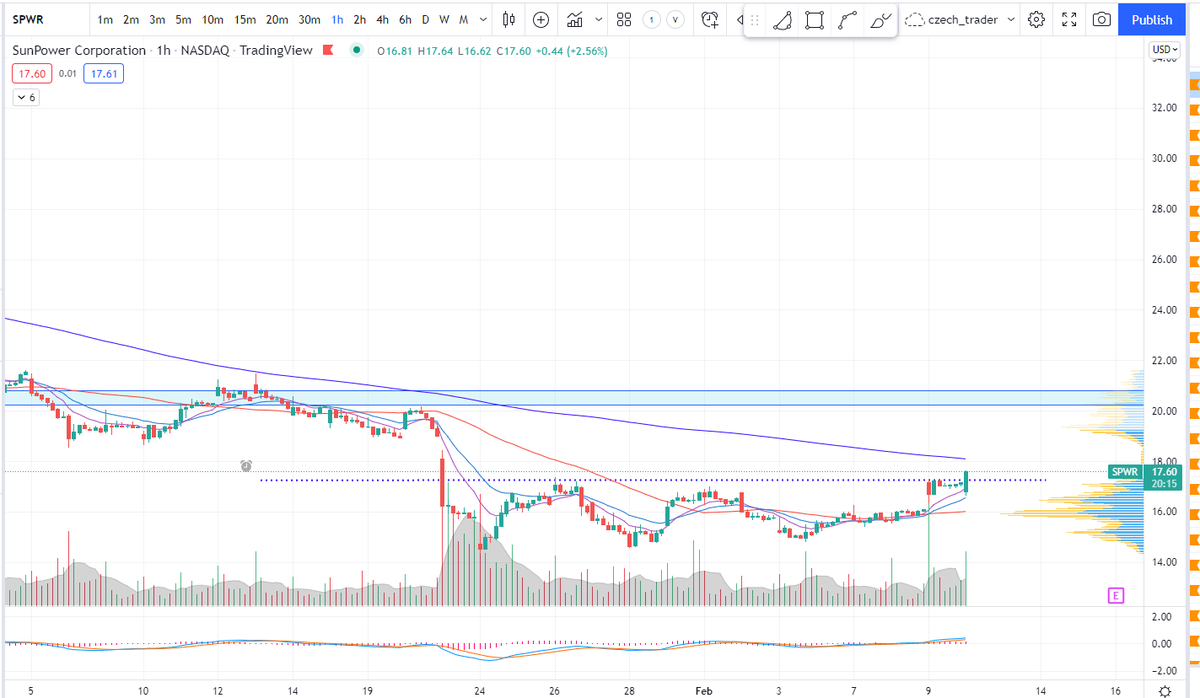Open chart settings gear in top toolbar
1200x698 pixels.
click(x=1036, y=19)
